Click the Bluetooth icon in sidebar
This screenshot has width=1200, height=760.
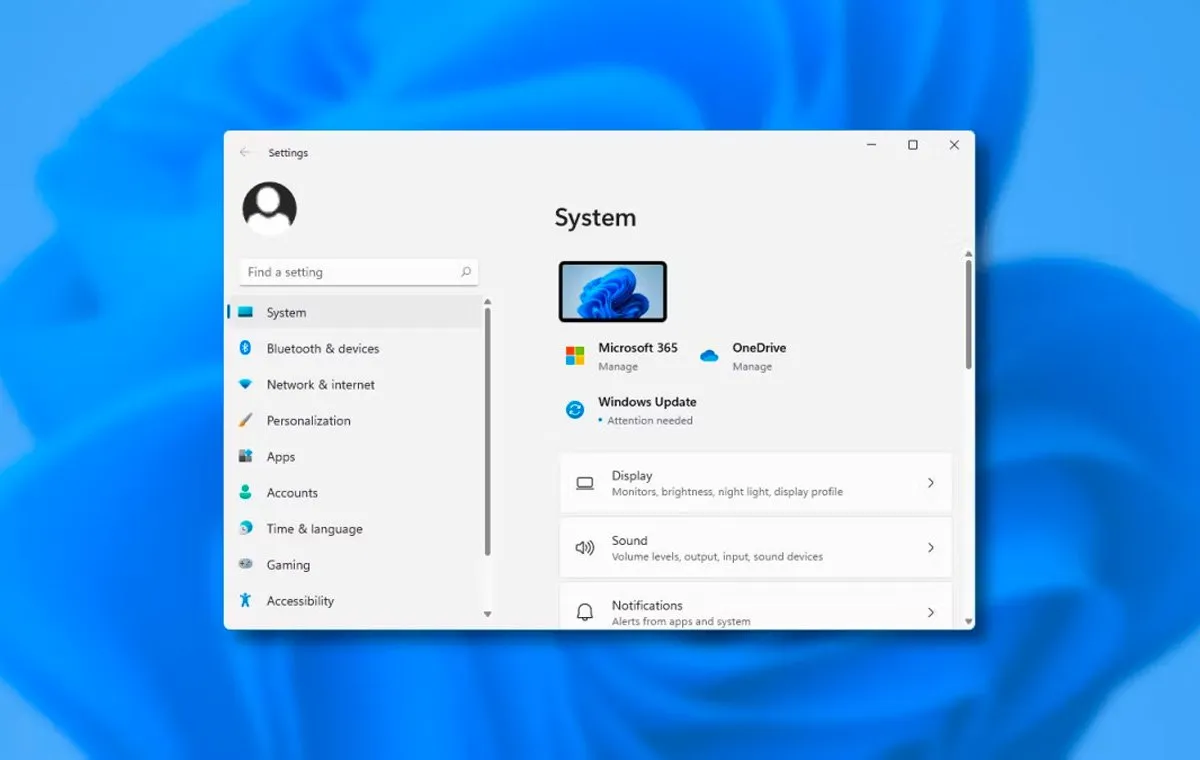click(245, 348)
